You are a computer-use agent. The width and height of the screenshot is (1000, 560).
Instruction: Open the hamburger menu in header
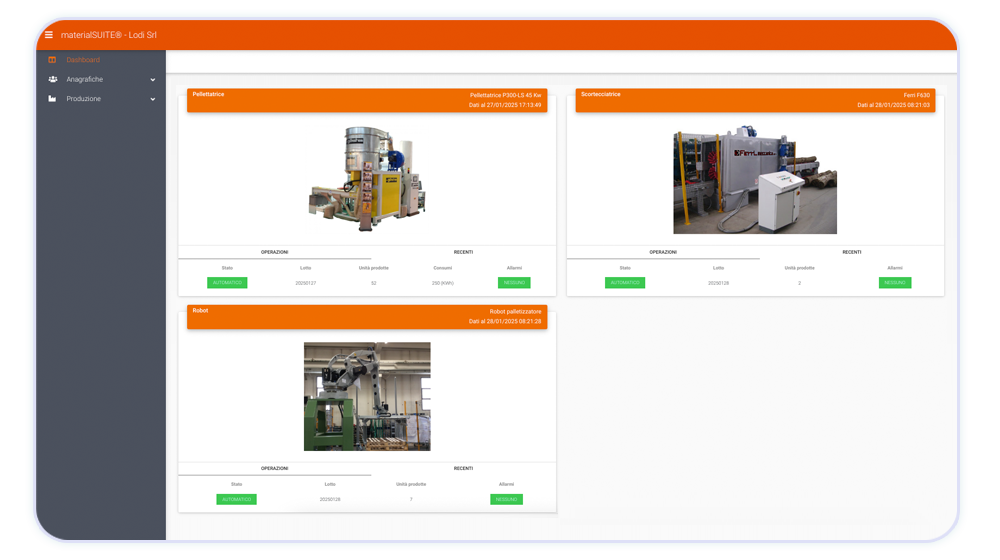(49, 35)
